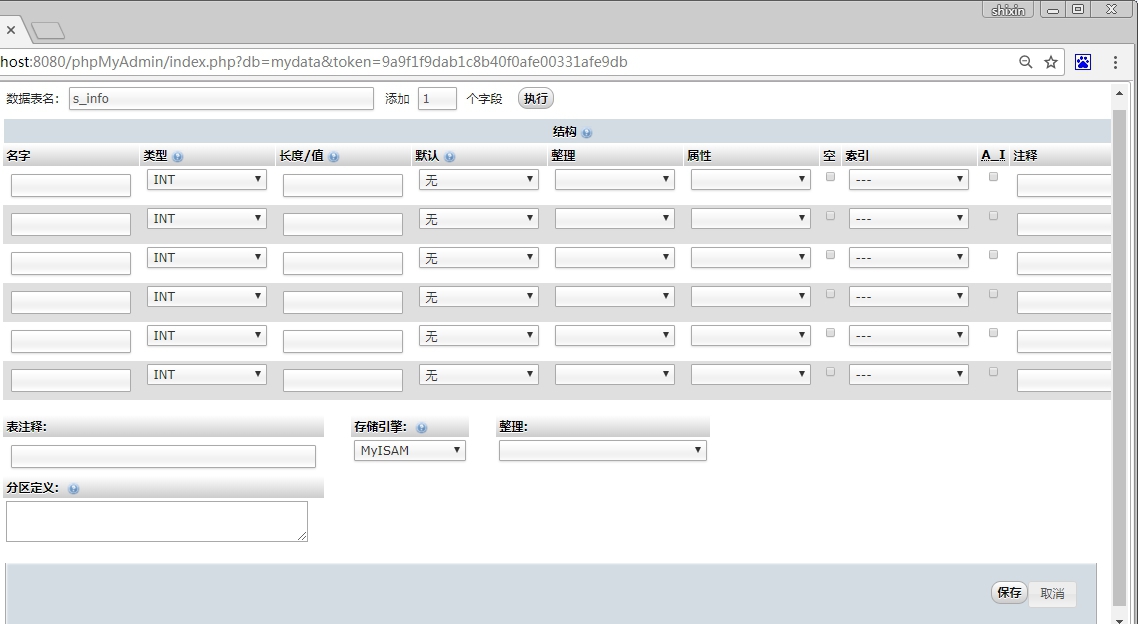This screenshot has height=624, width=1140.
Task: Click the 注释 input in third row
Action: 1064,263
